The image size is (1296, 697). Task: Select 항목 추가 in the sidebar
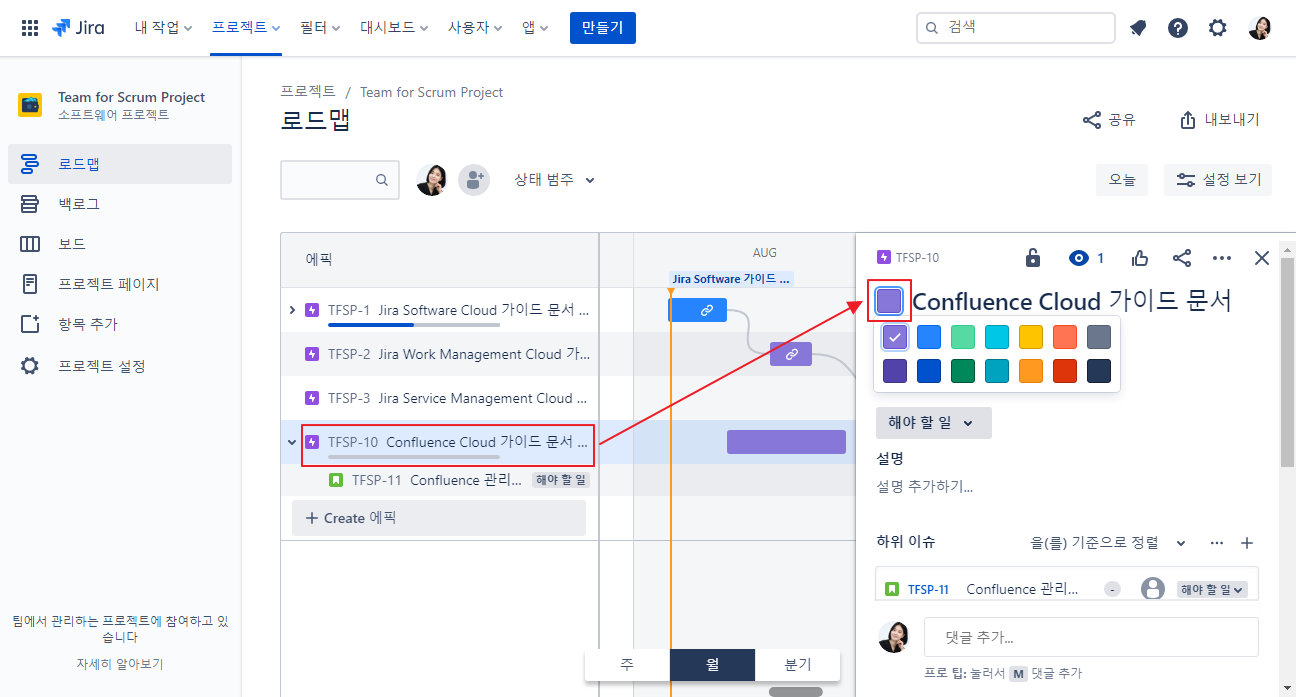pyautogui.click(x=120, y=324)
